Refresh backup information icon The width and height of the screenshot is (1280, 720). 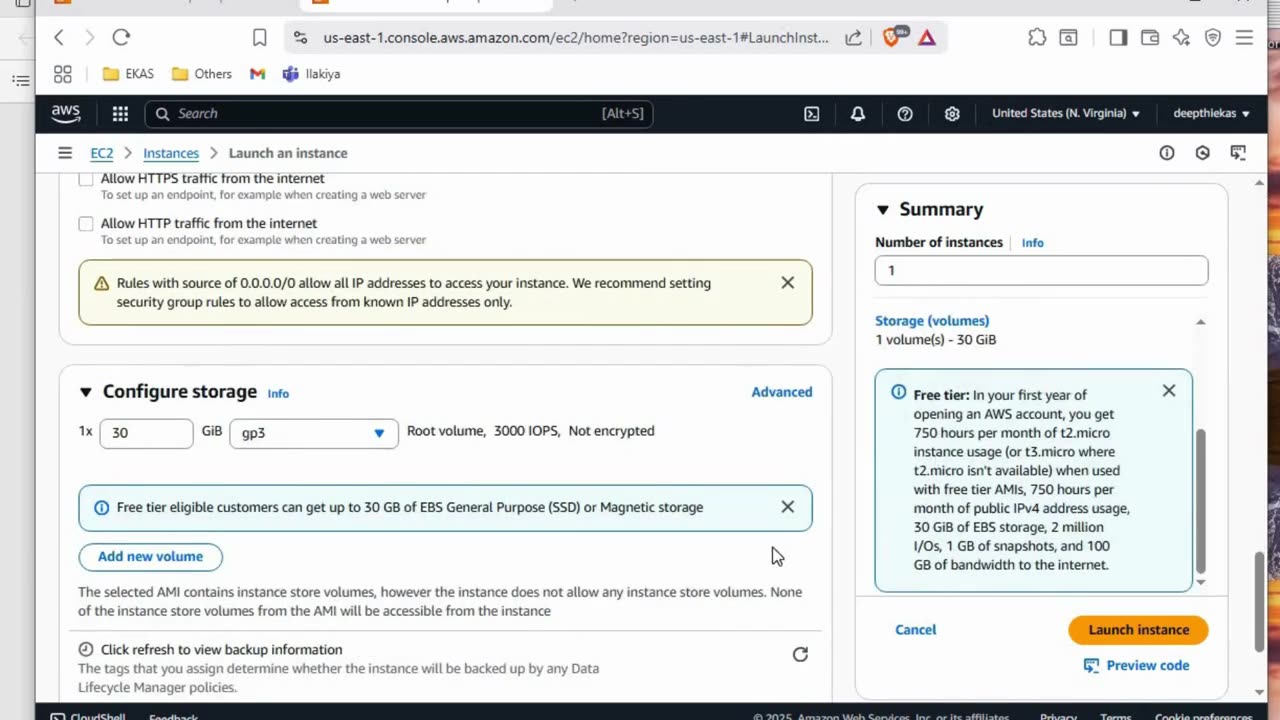click(800, 655)
